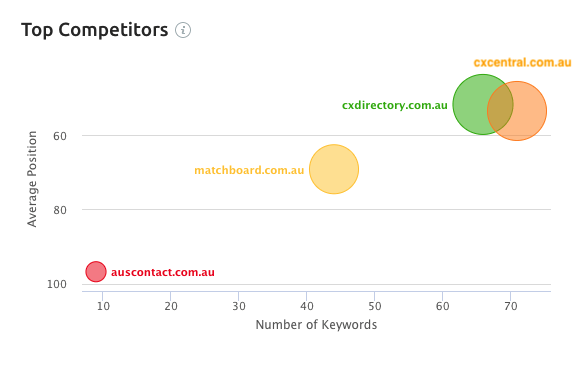Image resolution: width=584 pixels, height=365 pixels.
Task: Click the 100 tick on Average Position axis
Action: click(57, 285)
